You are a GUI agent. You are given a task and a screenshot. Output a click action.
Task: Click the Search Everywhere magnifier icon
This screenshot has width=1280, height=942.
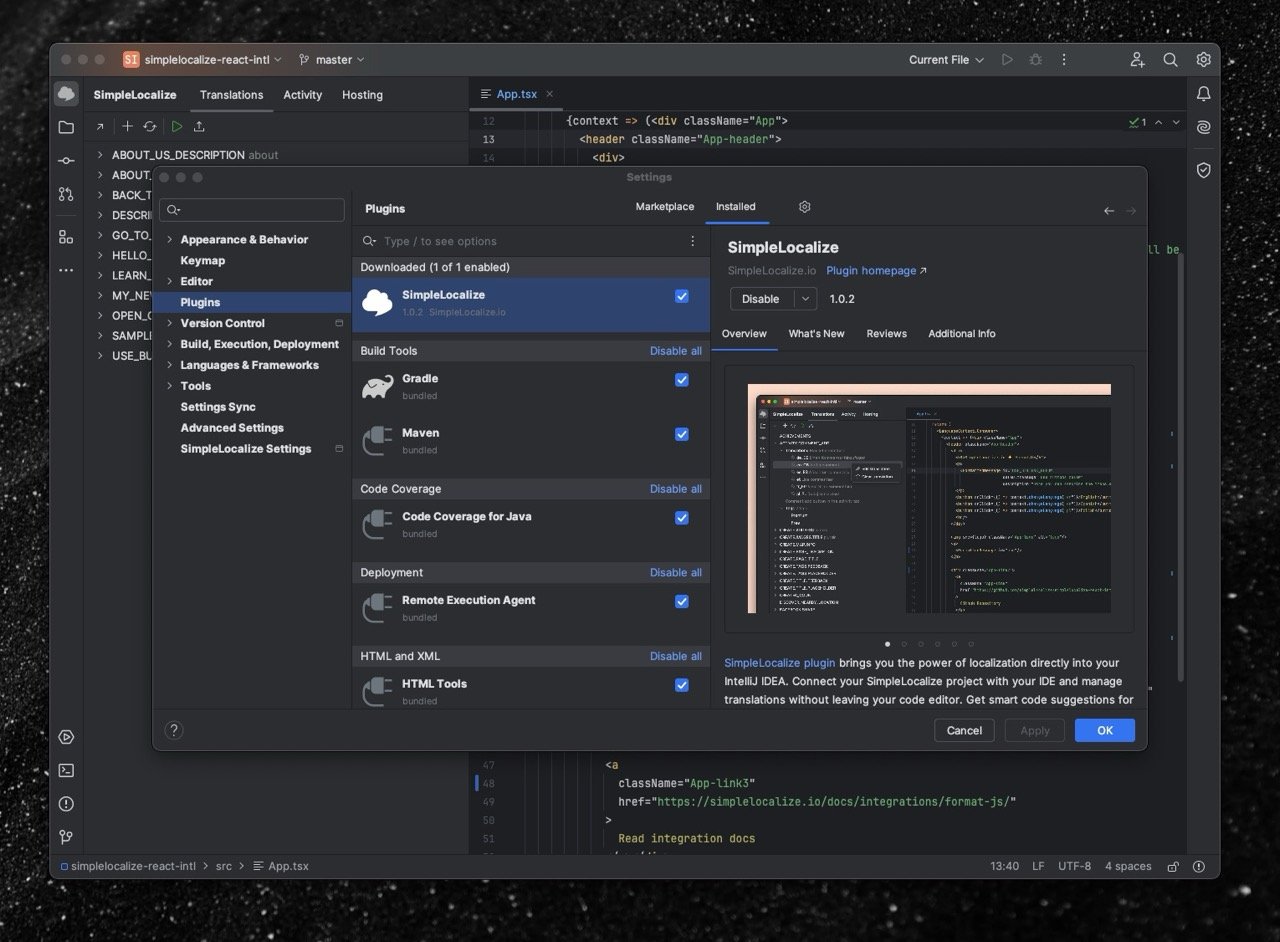1170,60
